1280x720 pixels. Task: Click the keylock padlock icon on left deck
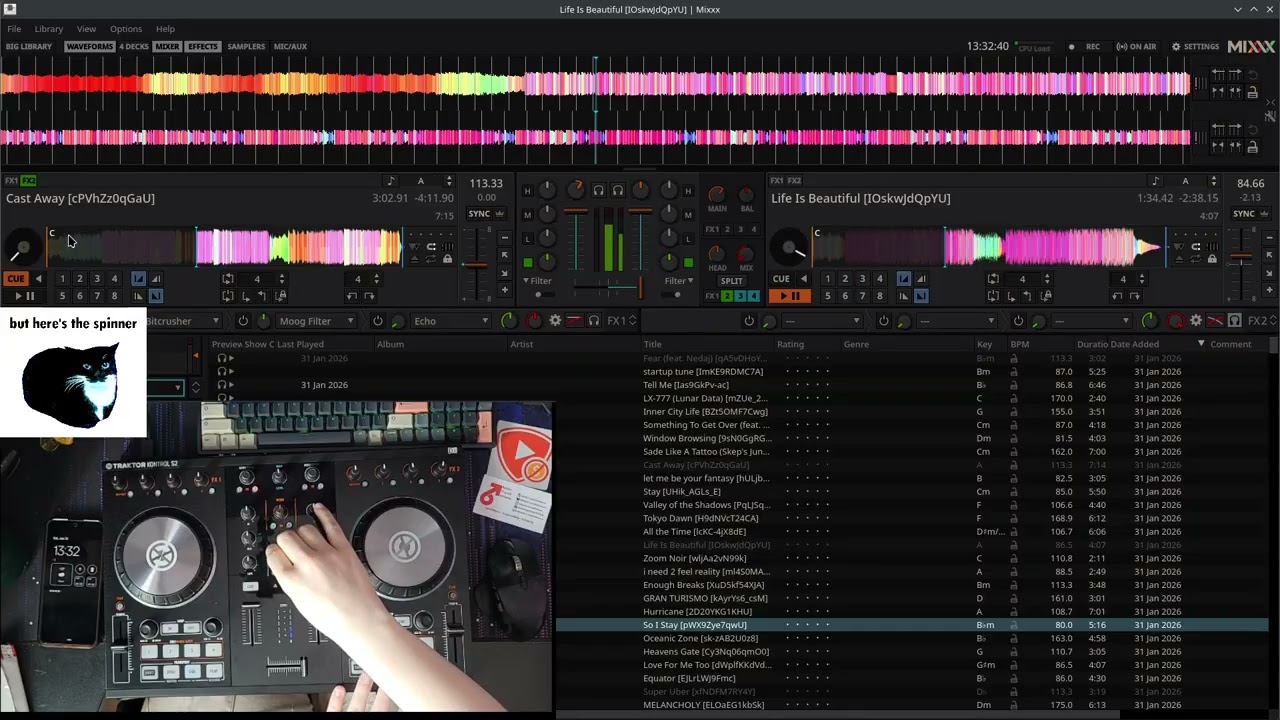[447, 259]
